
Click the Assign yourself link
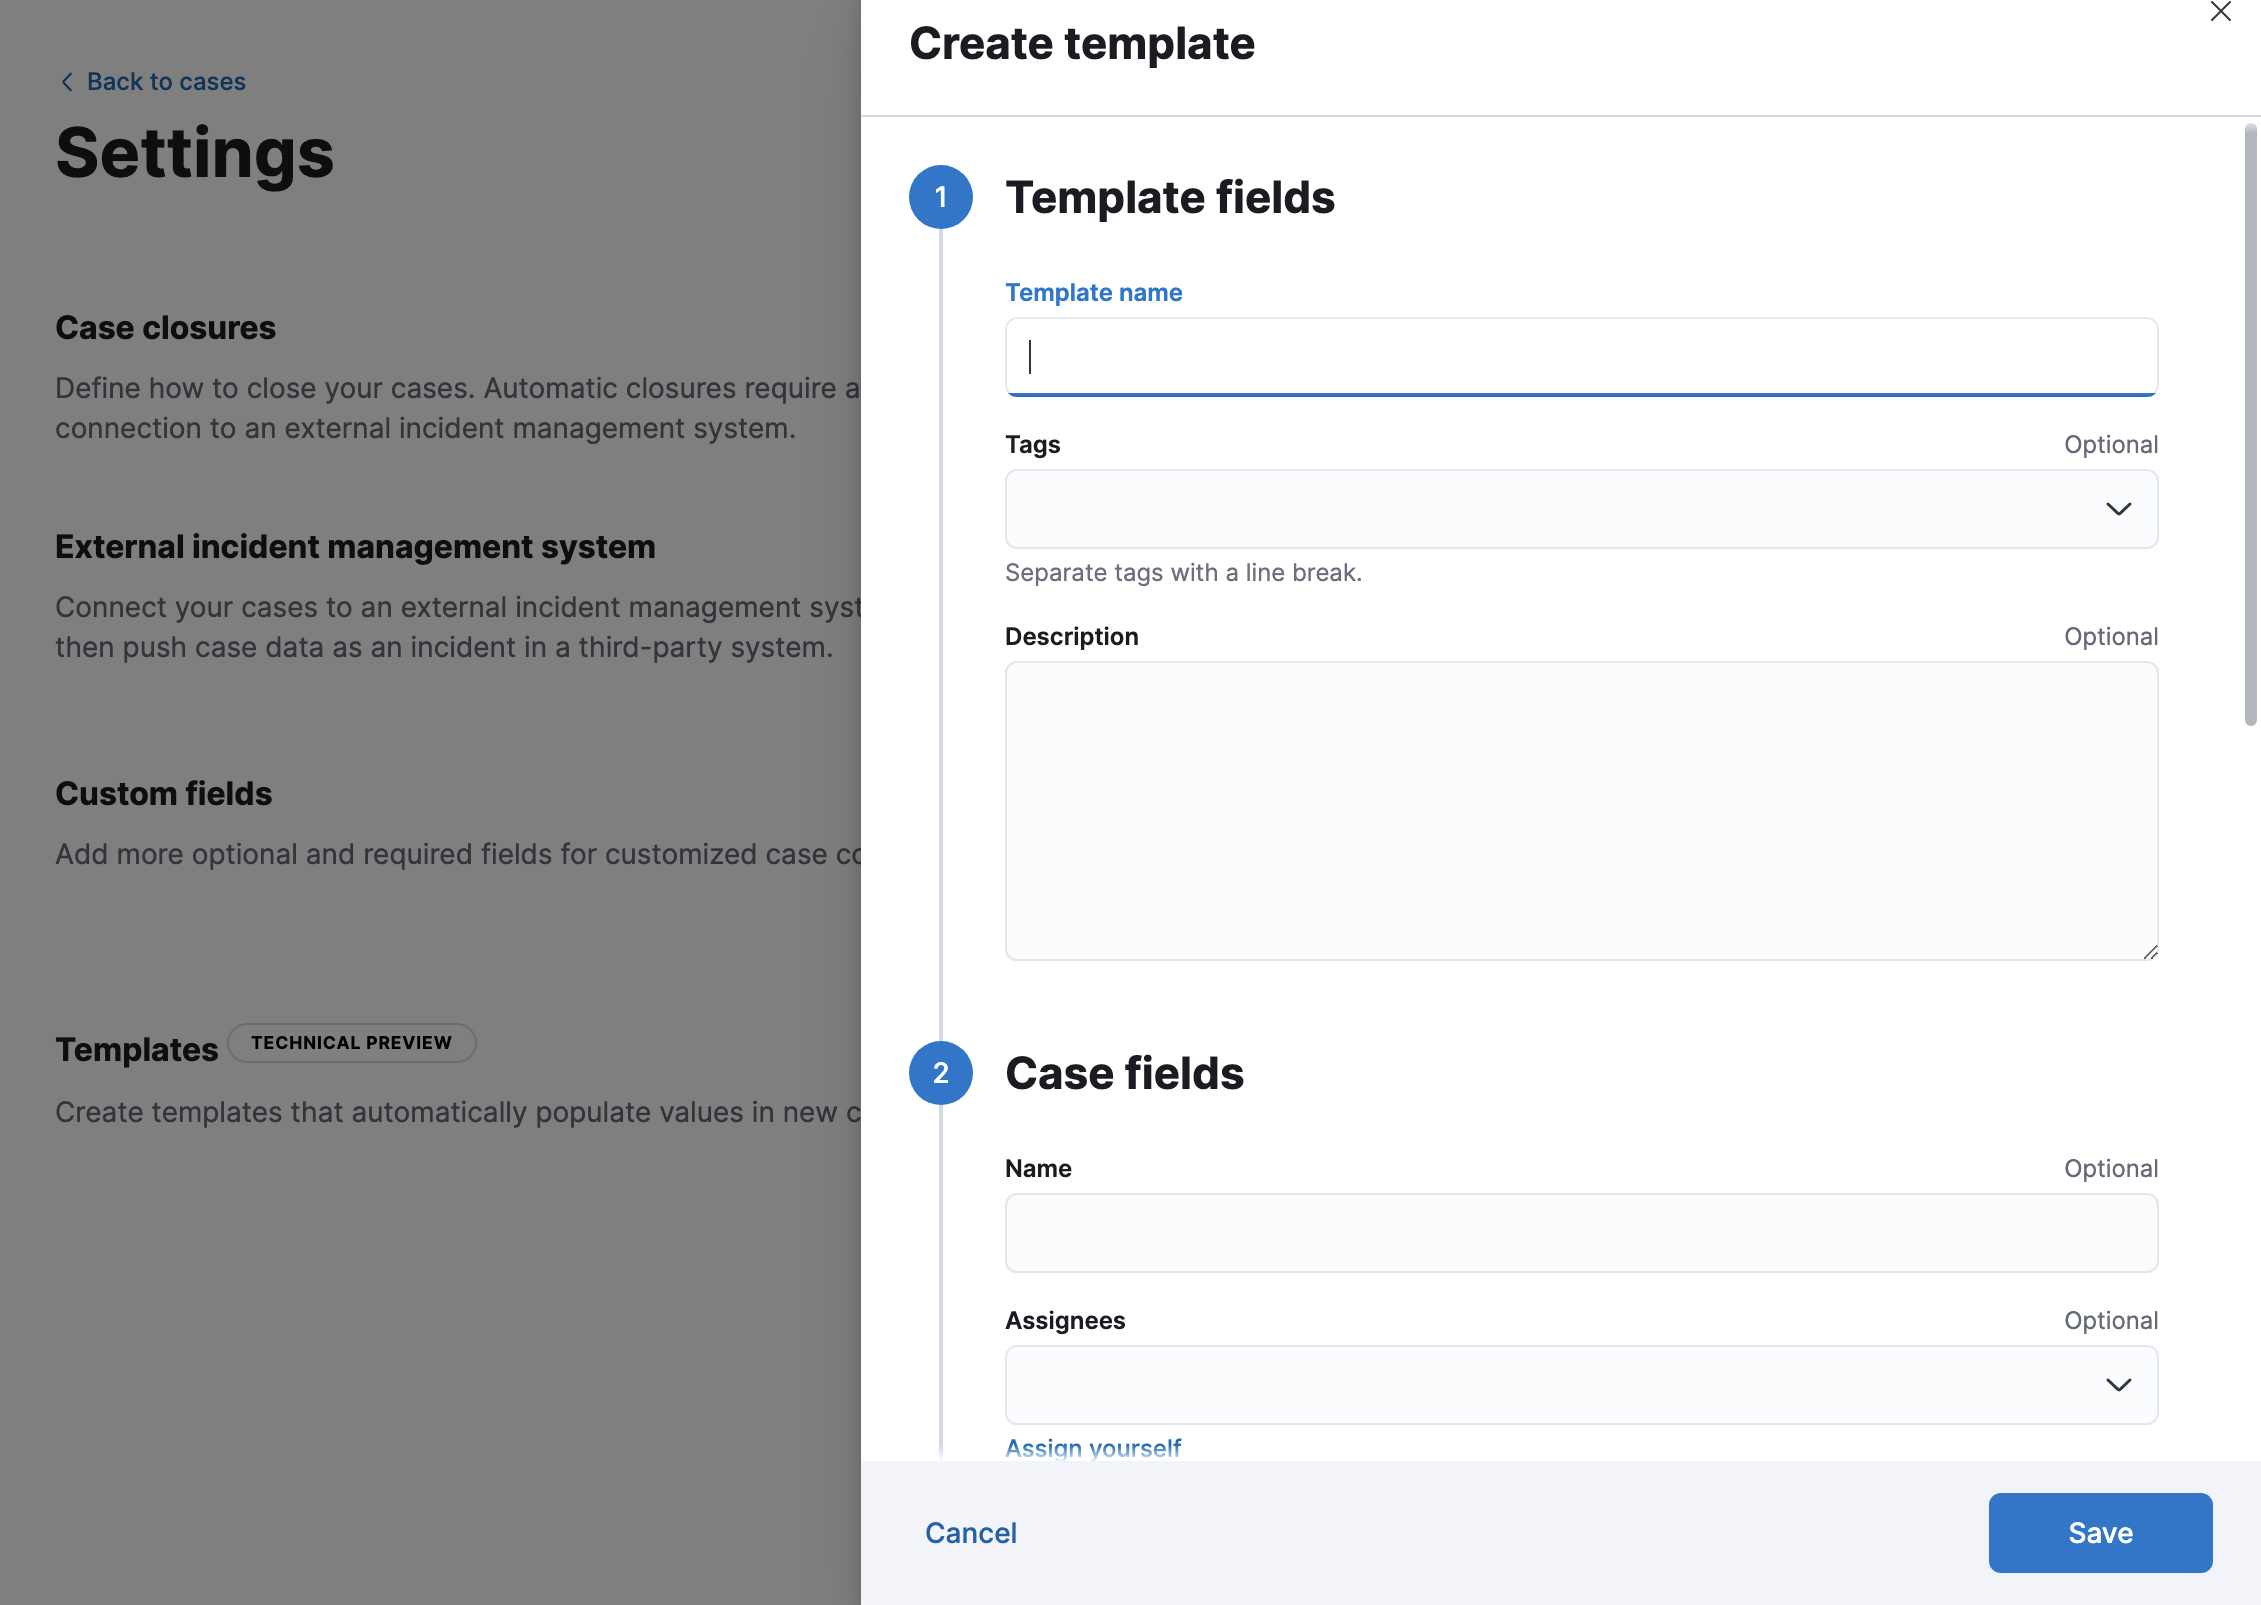point(1093,1447)
